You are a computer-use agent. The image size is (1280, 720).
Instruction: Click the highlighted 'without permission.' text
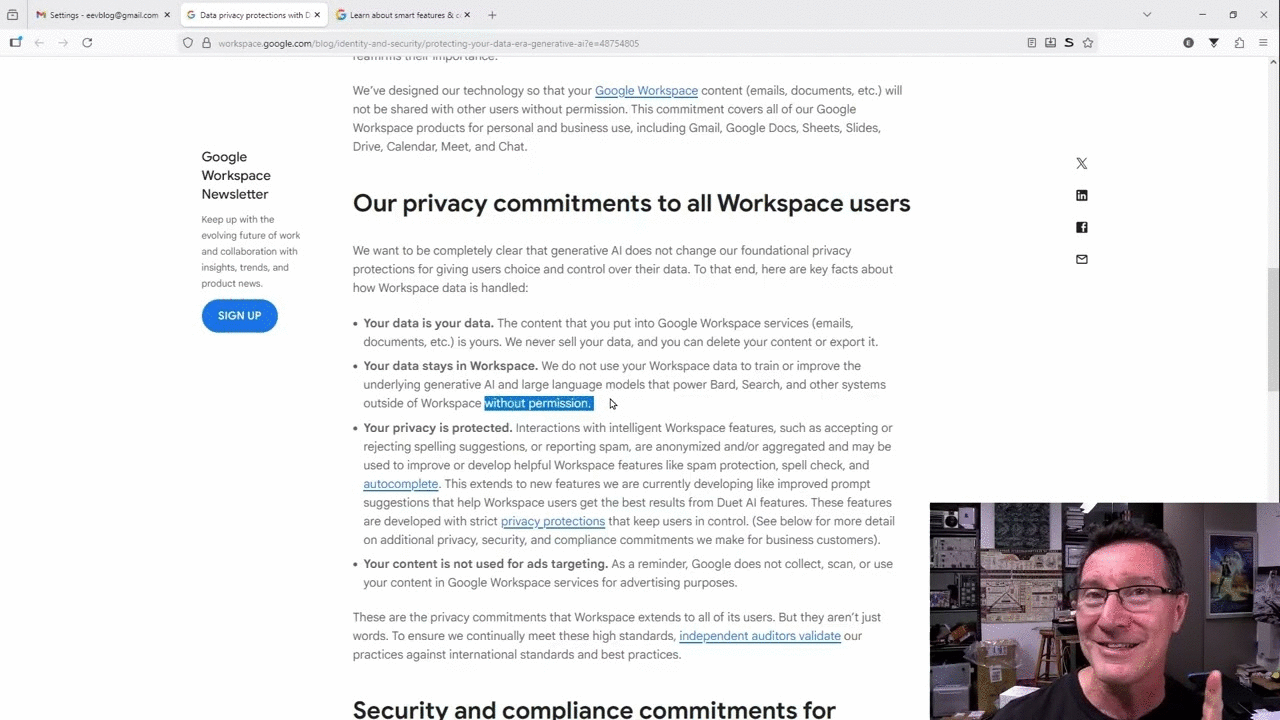coord(538,403)
